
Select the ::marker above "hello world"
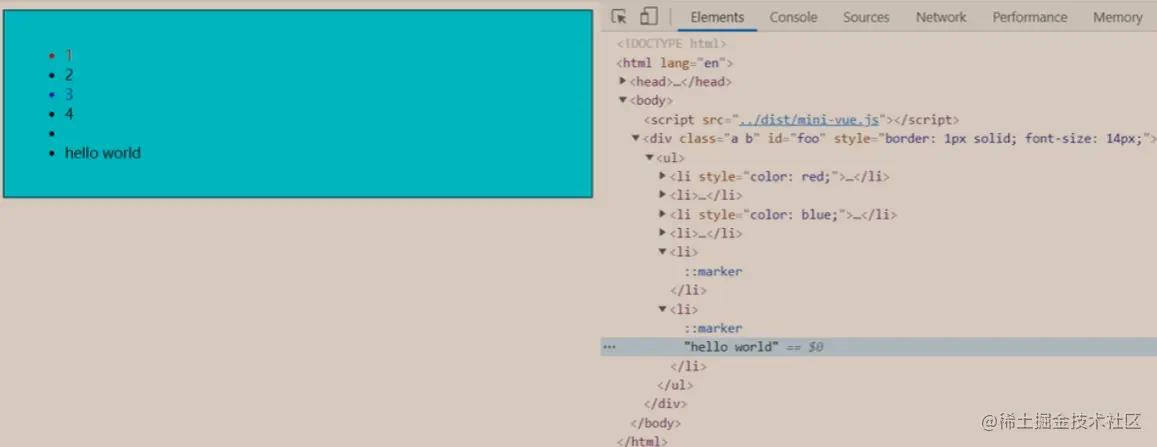click(x=713, y=328)
